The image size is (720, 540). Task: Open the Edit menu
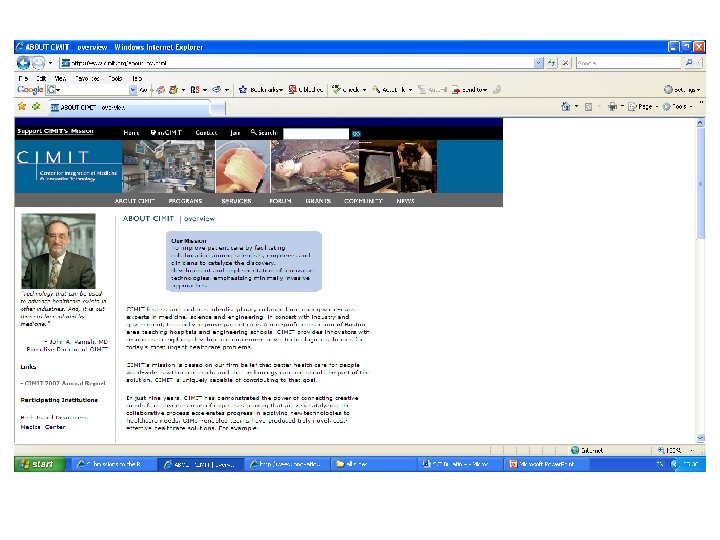coord(41,79)
